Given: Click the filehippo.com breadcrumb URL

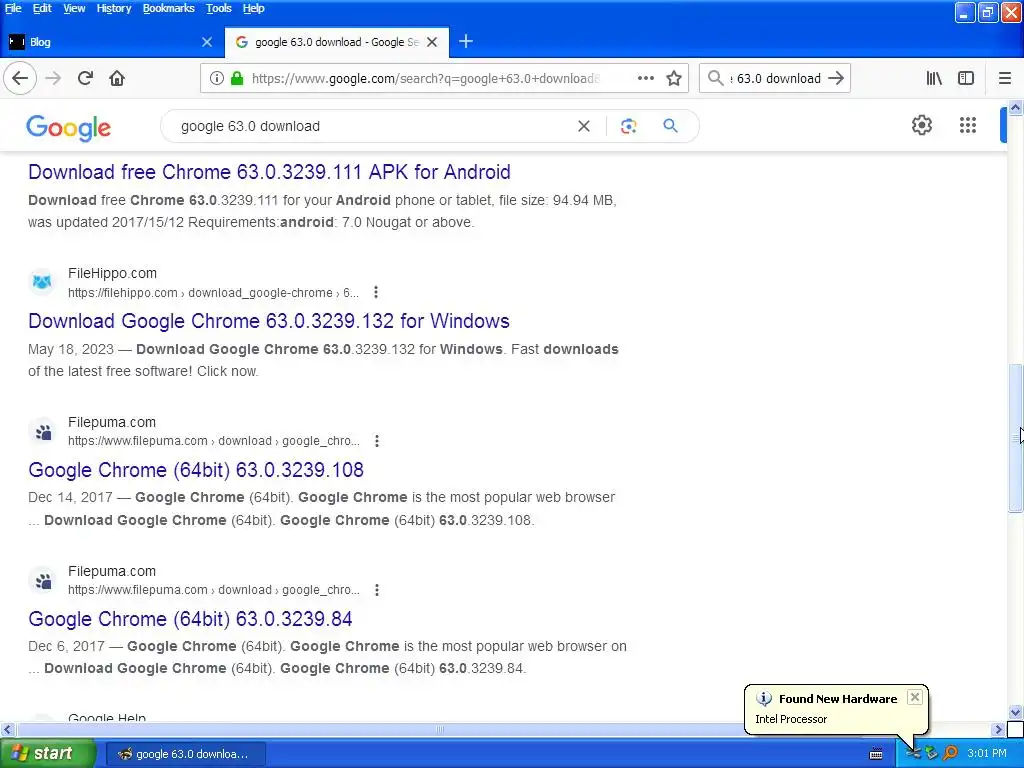Looking at the screenshot, I should (x=213, y=293).
